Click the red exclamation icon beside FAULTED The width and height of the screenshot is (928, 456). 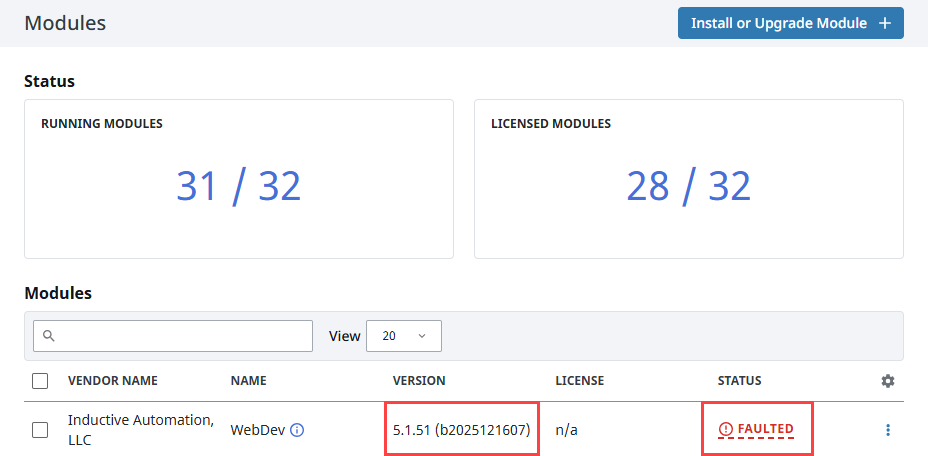[726, 429]
